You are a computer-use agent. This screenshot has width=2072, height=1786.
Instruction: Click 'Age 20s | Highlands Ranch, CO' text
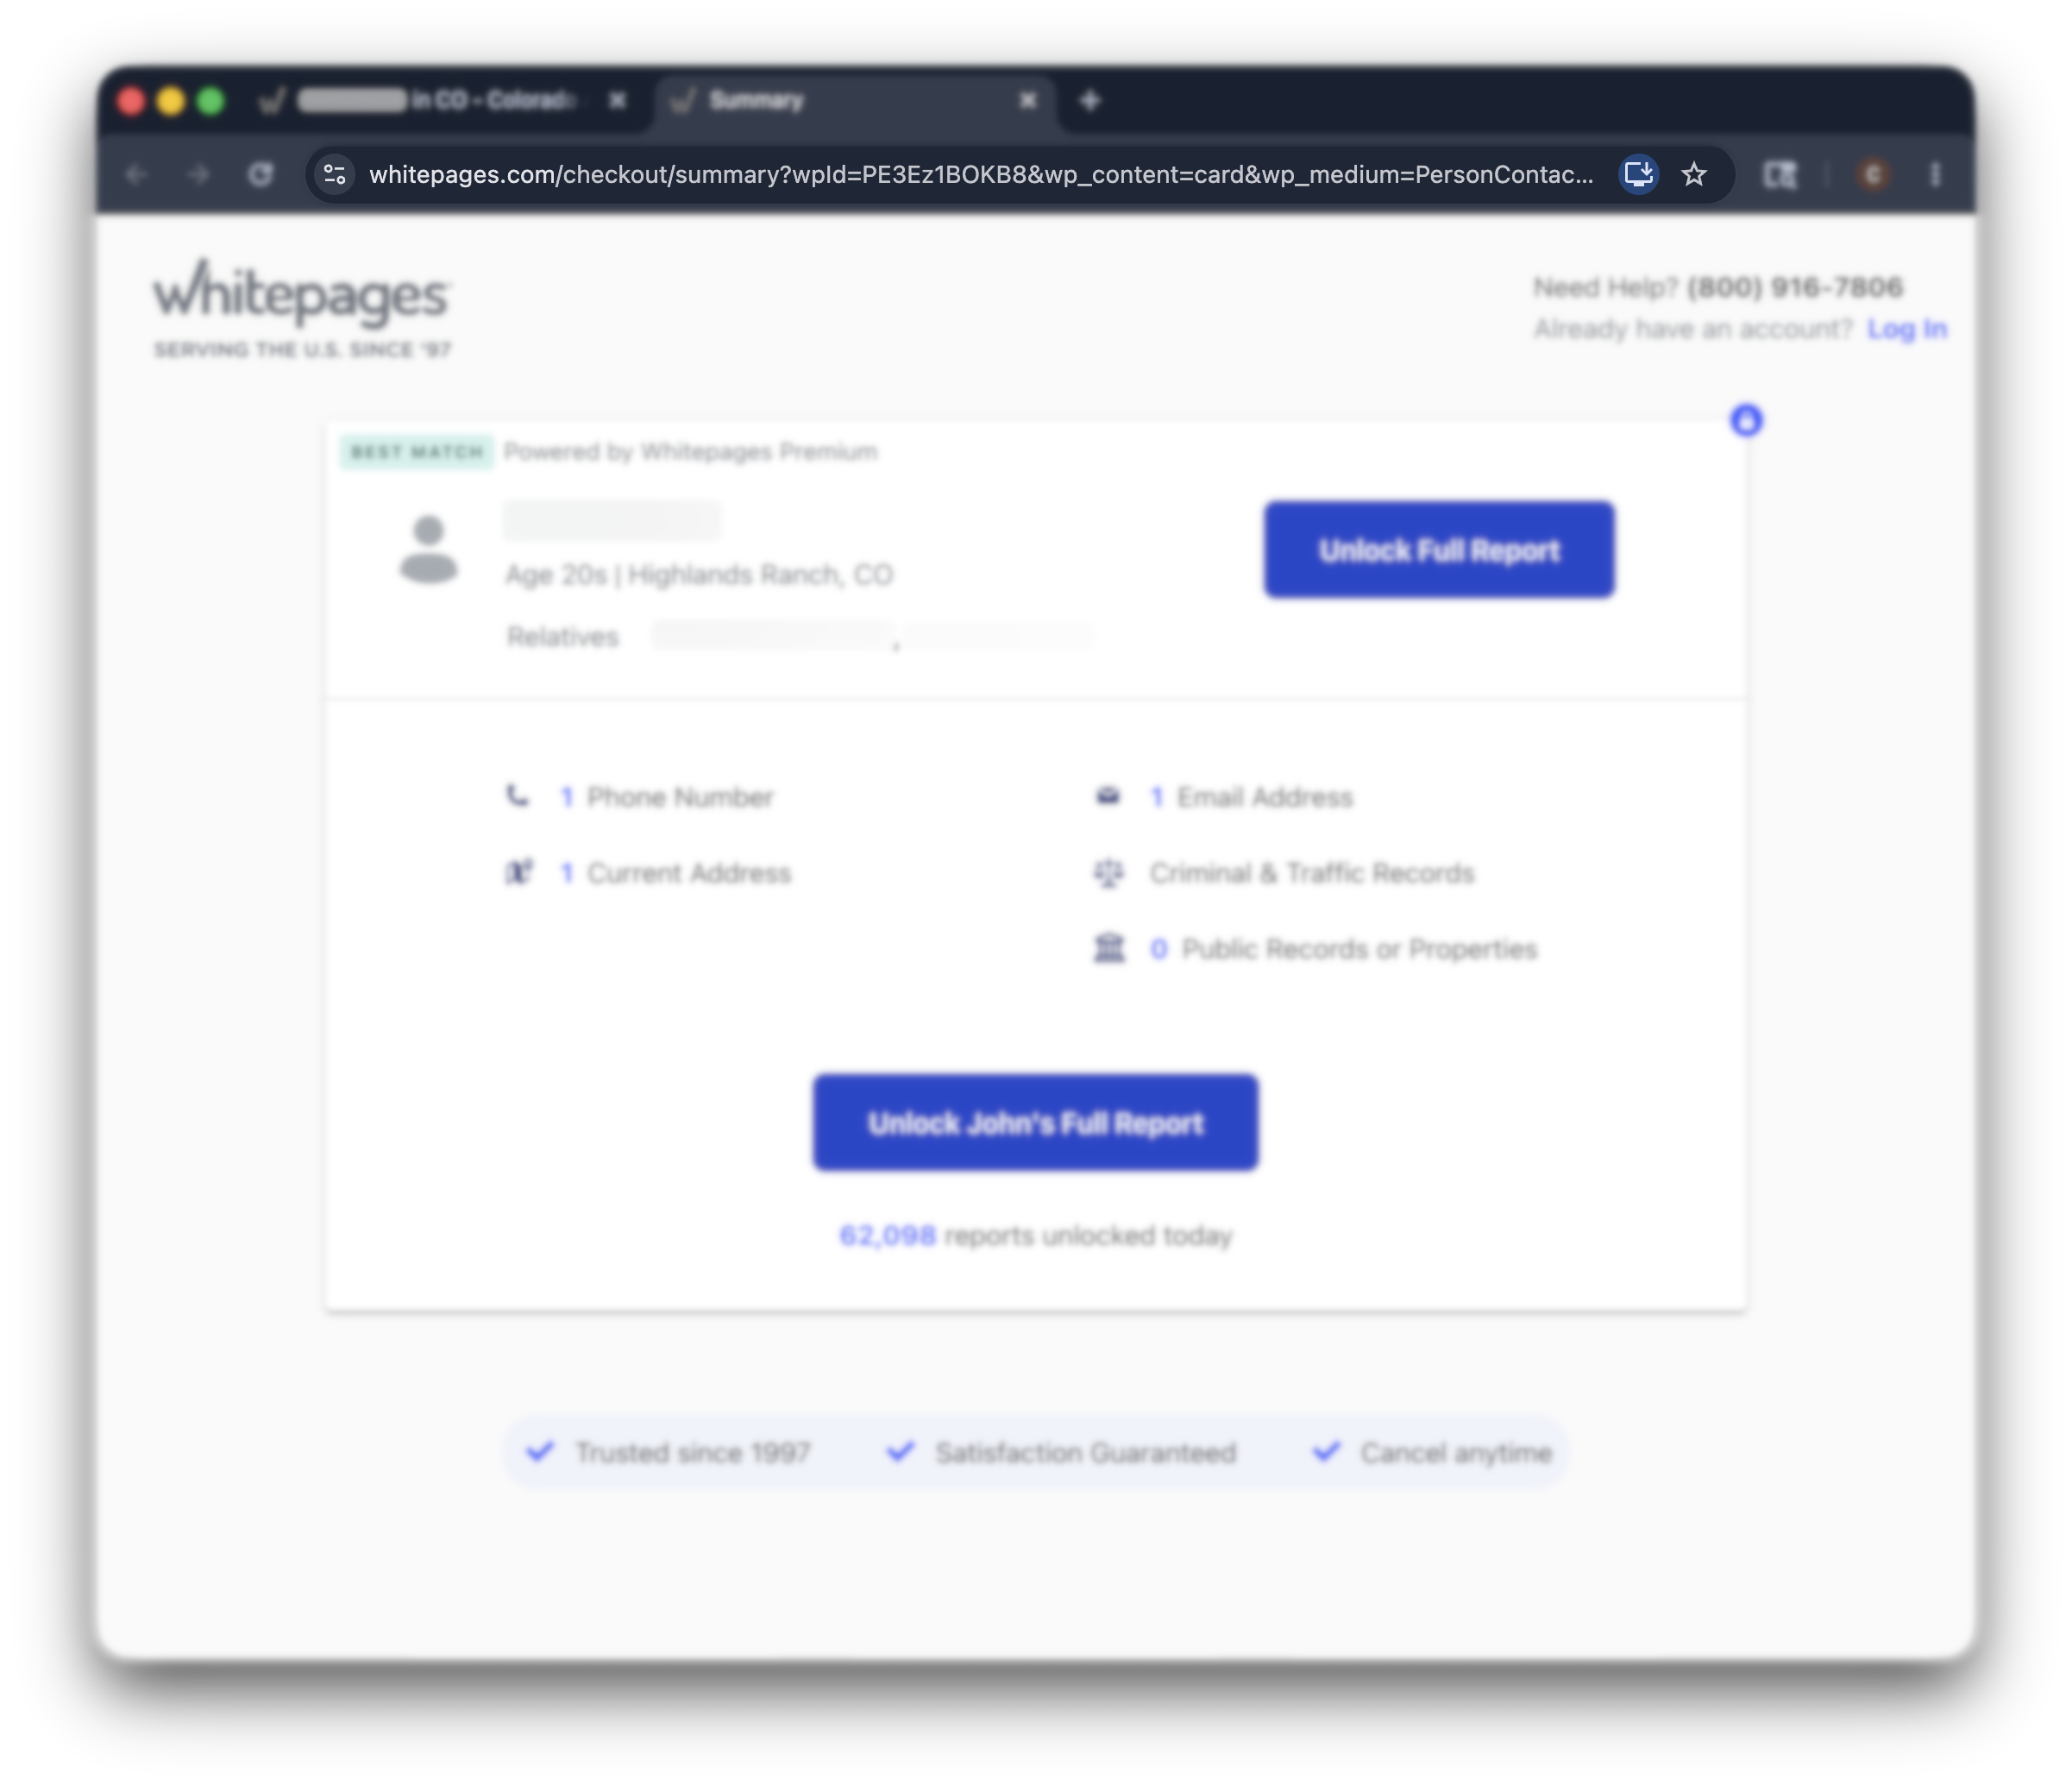[699, 575]
